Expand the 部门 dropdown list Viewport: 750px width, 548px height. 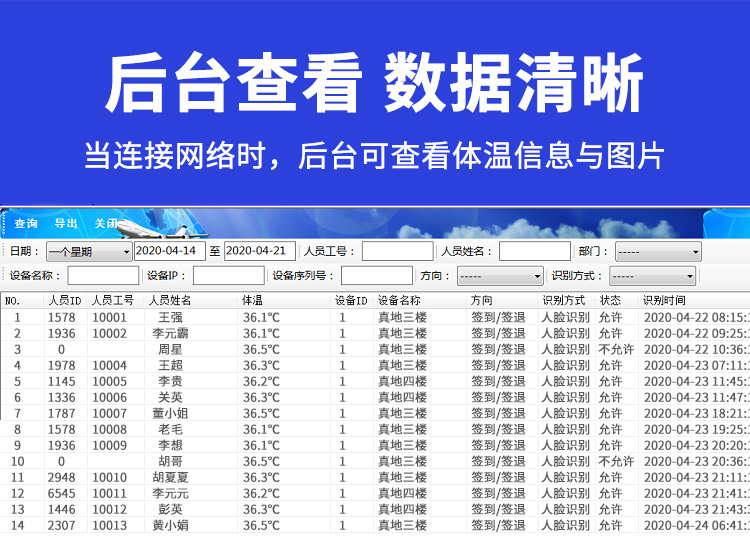pos(658,252)
